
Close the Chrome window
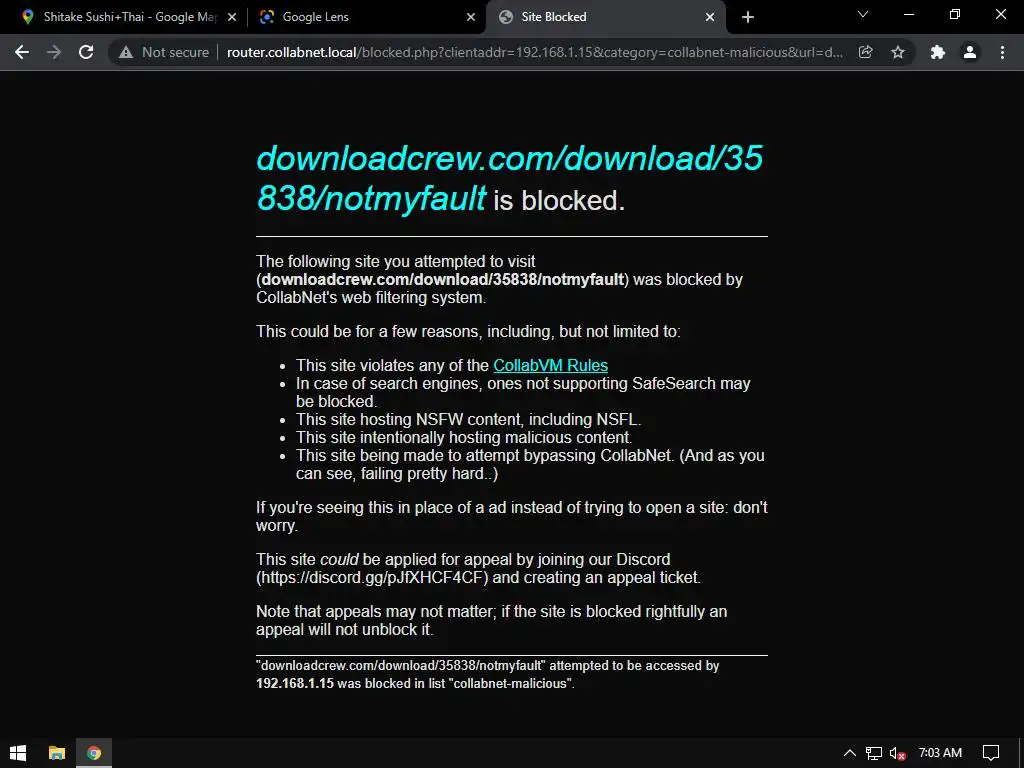1000,14
